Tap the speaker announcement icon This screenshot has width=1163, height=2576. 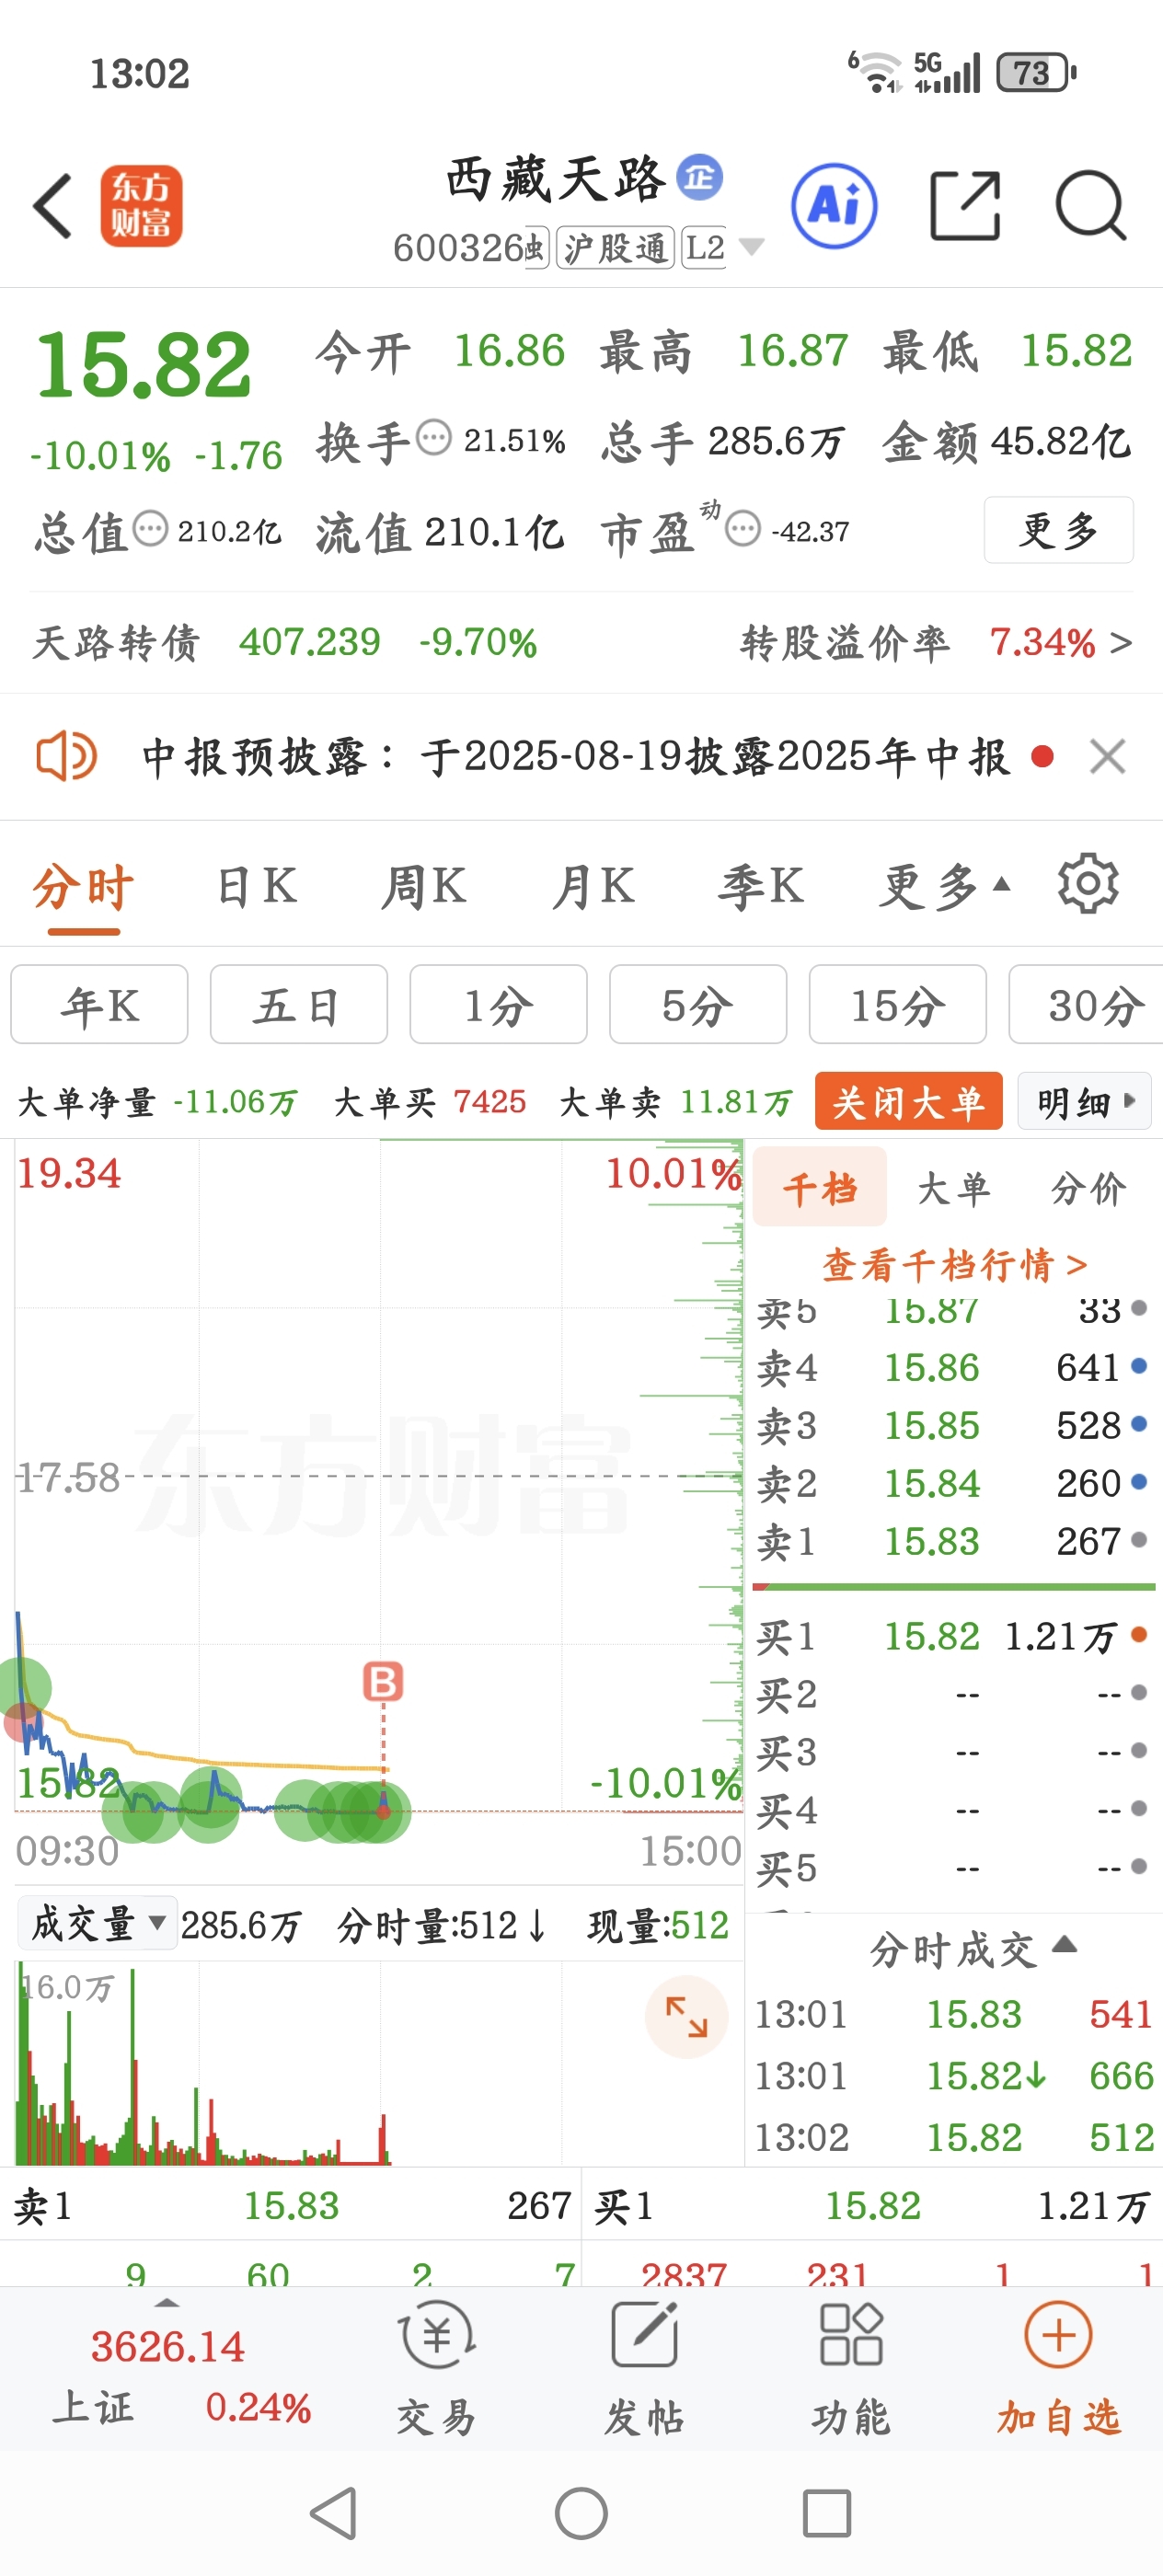pos(66,755)
